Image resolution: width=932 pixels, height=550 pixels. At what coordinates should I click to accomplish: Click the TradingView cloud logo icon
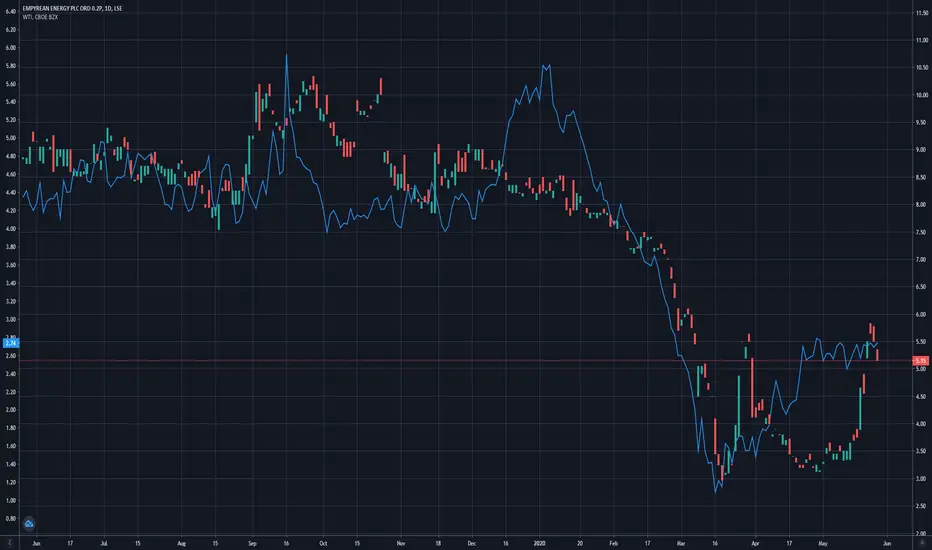click(x=29, y=524)
